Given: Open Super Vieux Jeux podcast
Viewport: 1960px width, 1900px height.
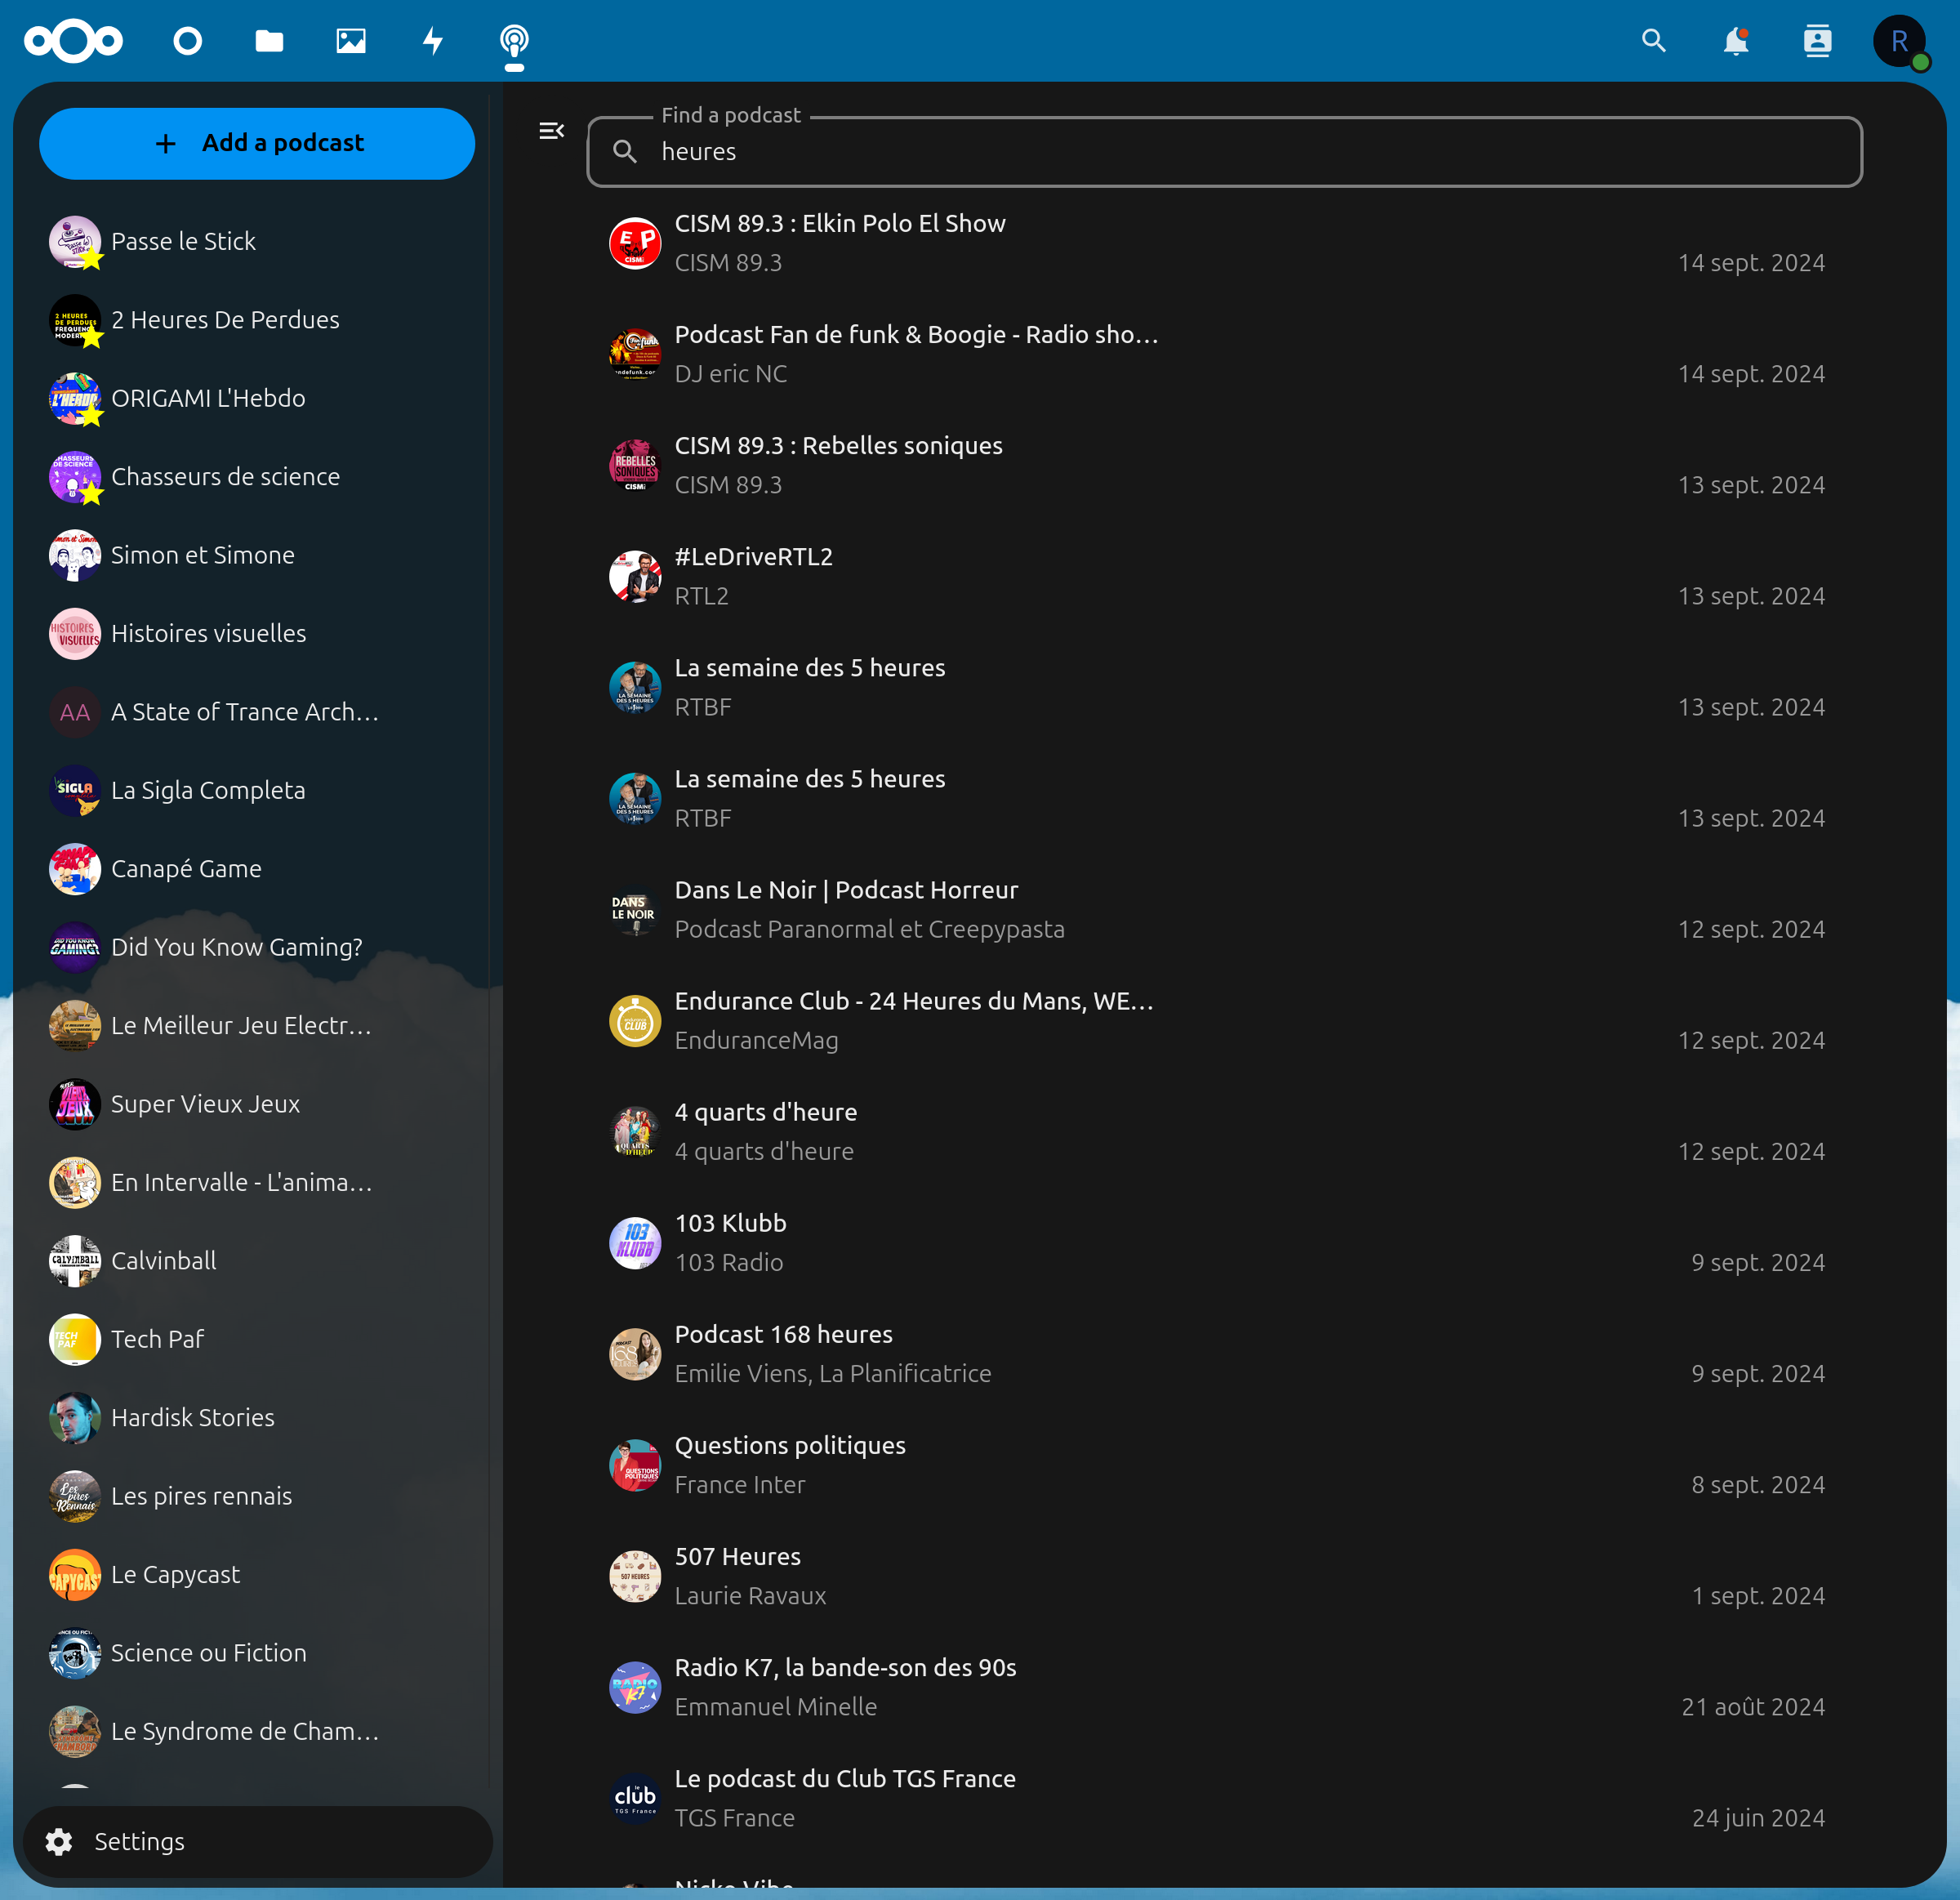Looking at the screenshot, I should [257, 1104].
